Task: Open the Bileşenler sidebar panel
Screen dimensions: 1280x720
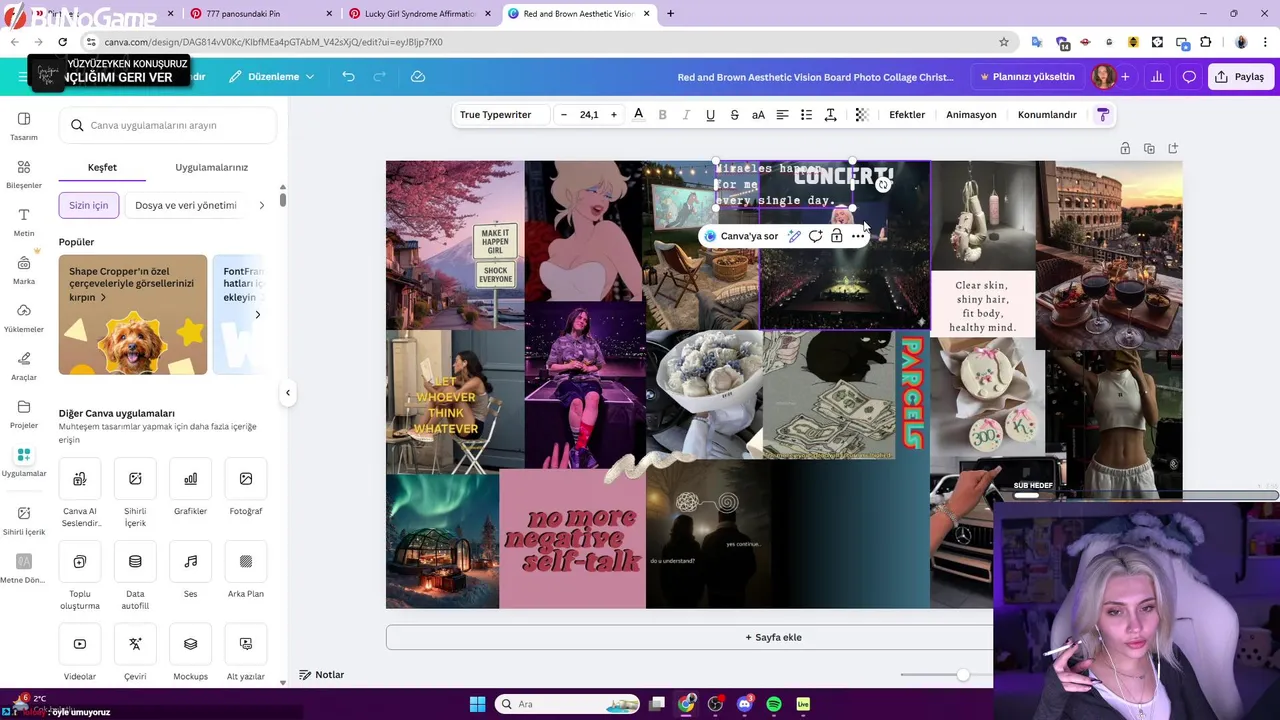Action: (x=24, y=174)
